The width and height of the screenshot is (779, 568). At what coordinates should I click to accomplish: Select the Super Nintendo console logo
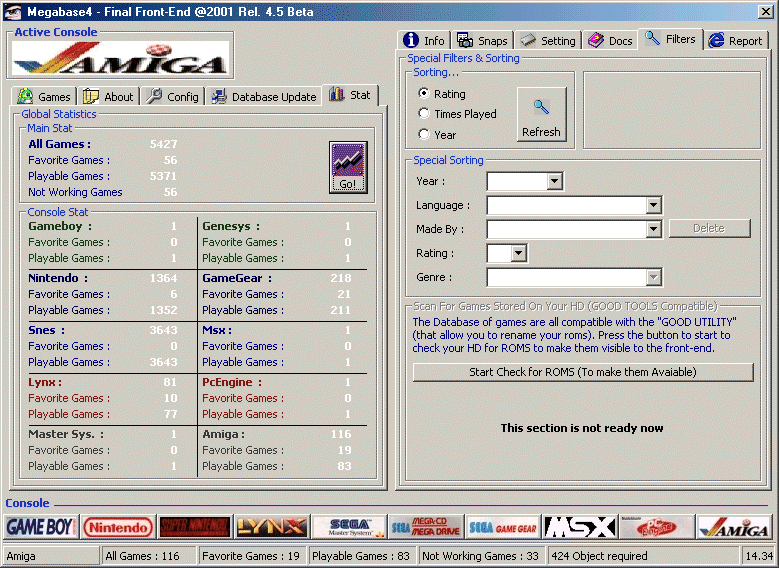(x=195, y=527)
